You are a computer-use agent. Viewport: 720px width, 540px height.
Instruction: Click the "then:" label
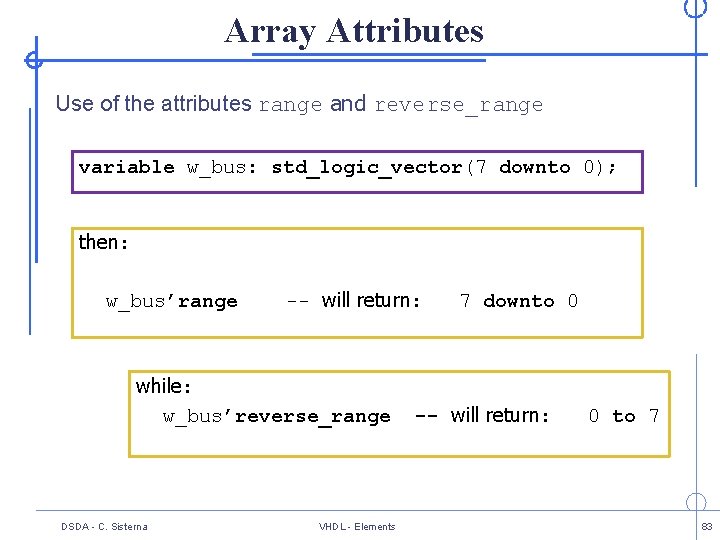point(103,242)
